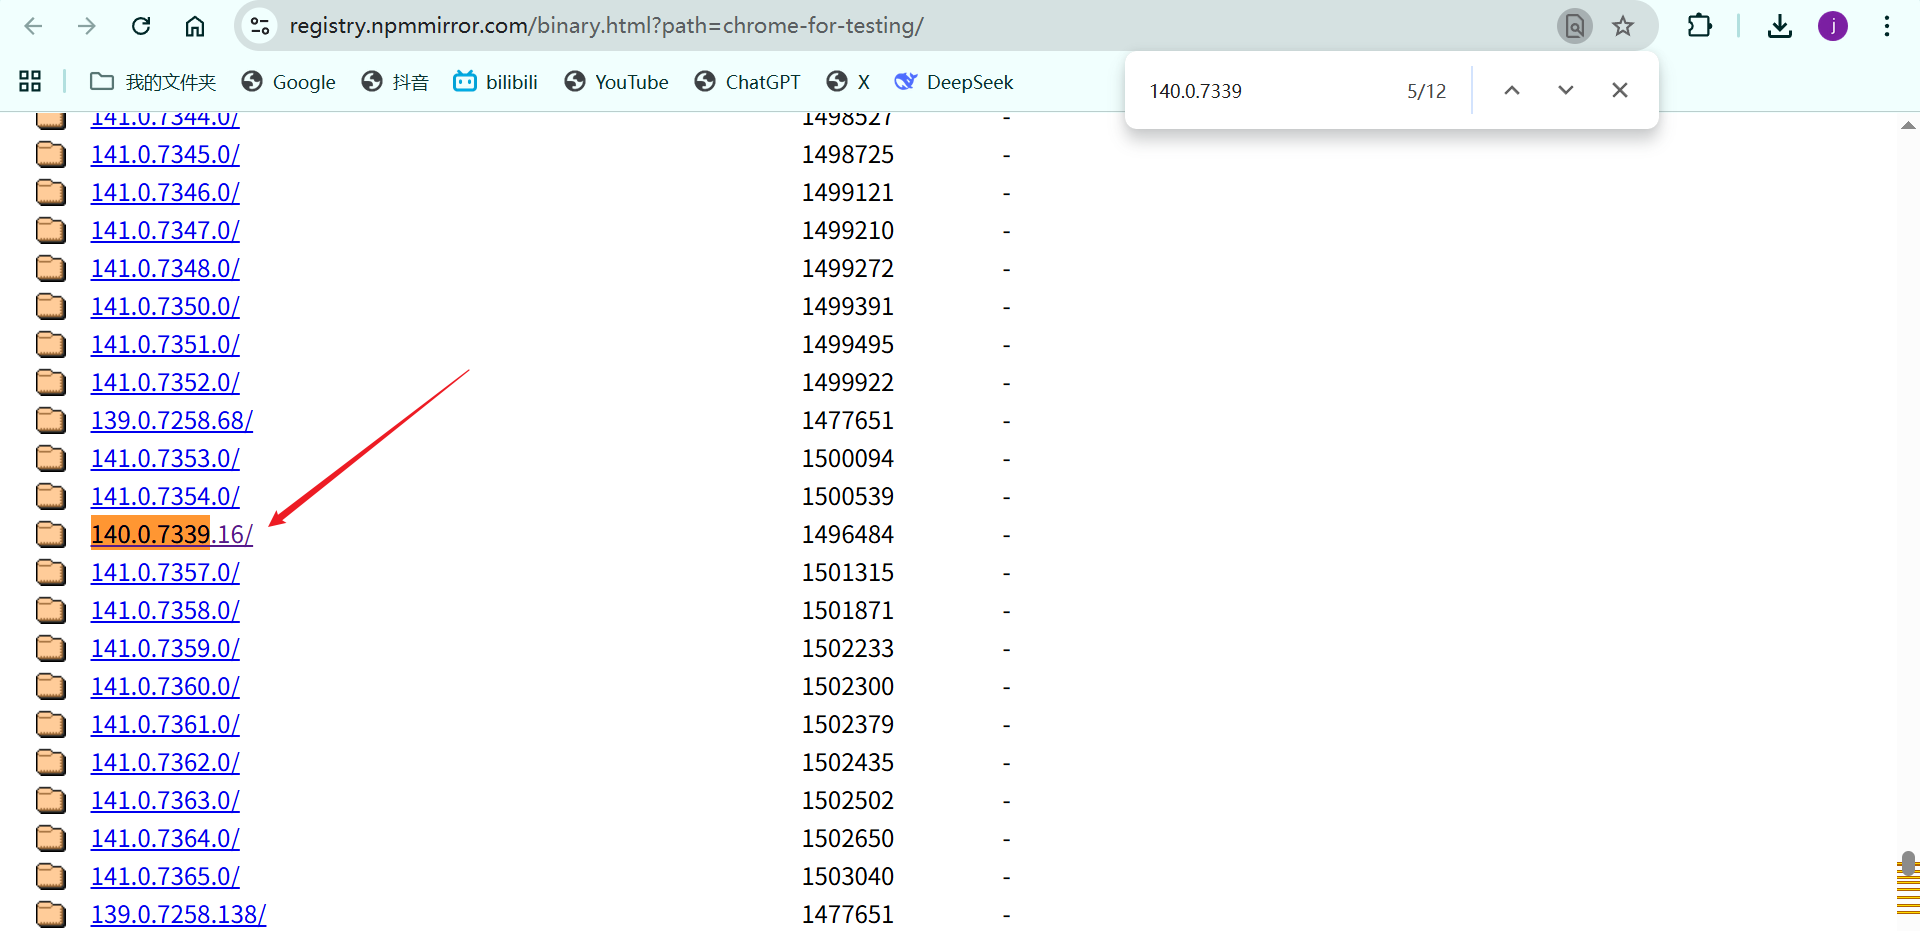This screenshot has width=1920, height=931.
Task: Open Google Lens search icon in address bar
Action: tap(1574, 26)
